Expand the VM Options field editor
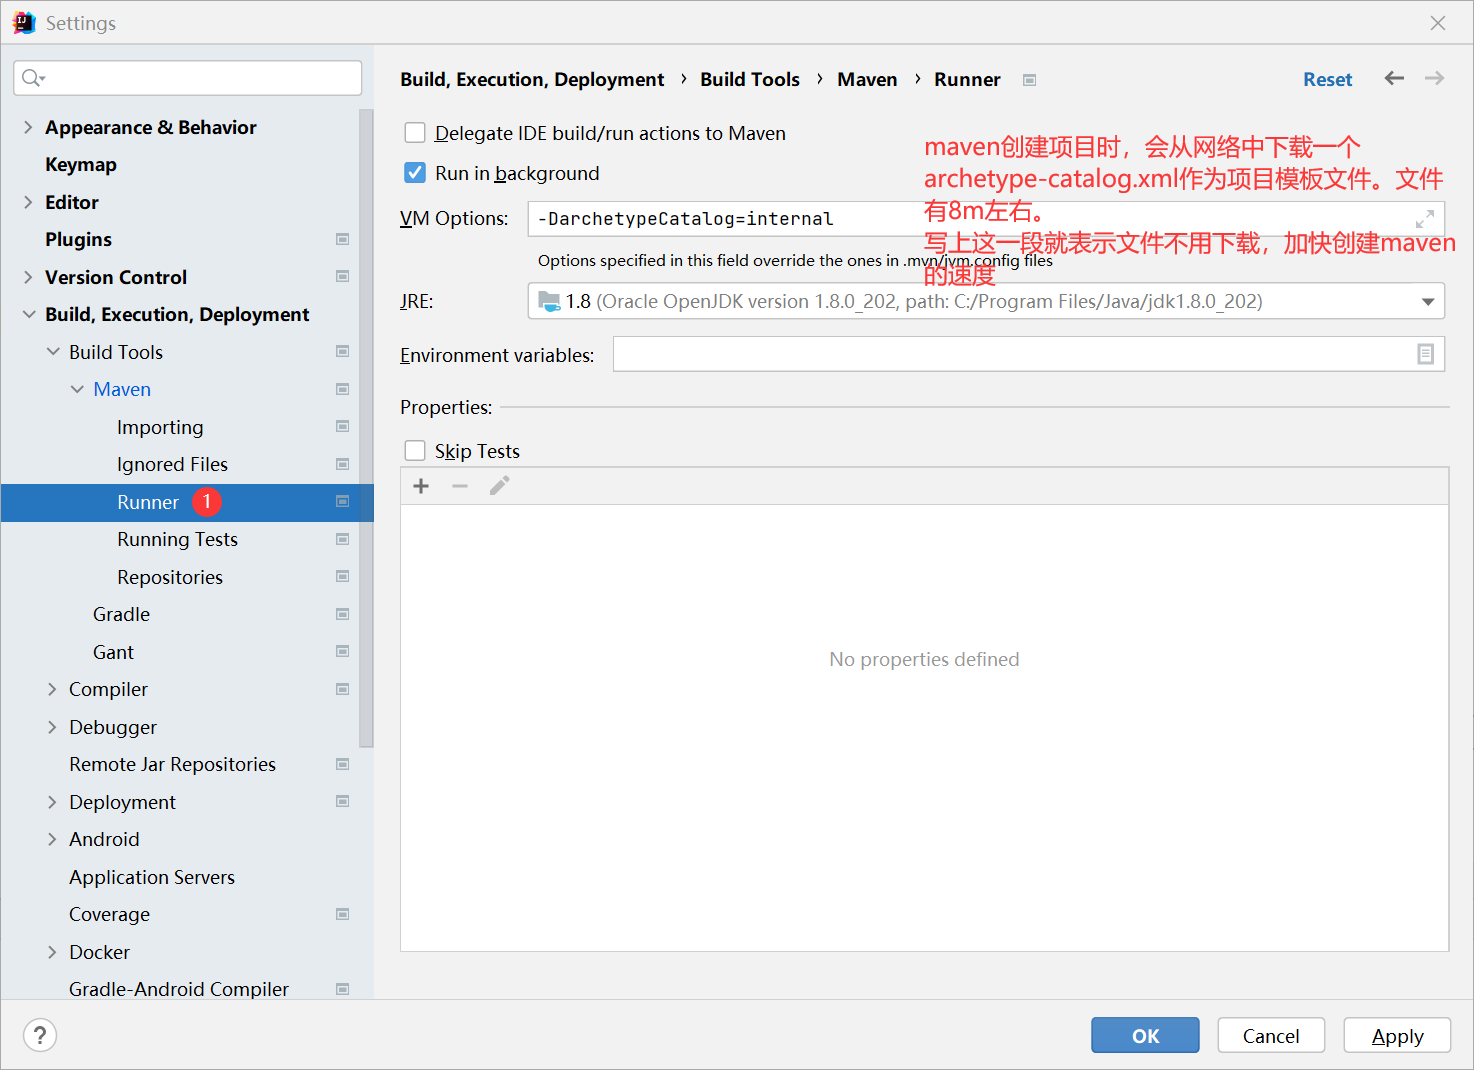This screenshot has width=1474, height=1070. (1425, 219)
